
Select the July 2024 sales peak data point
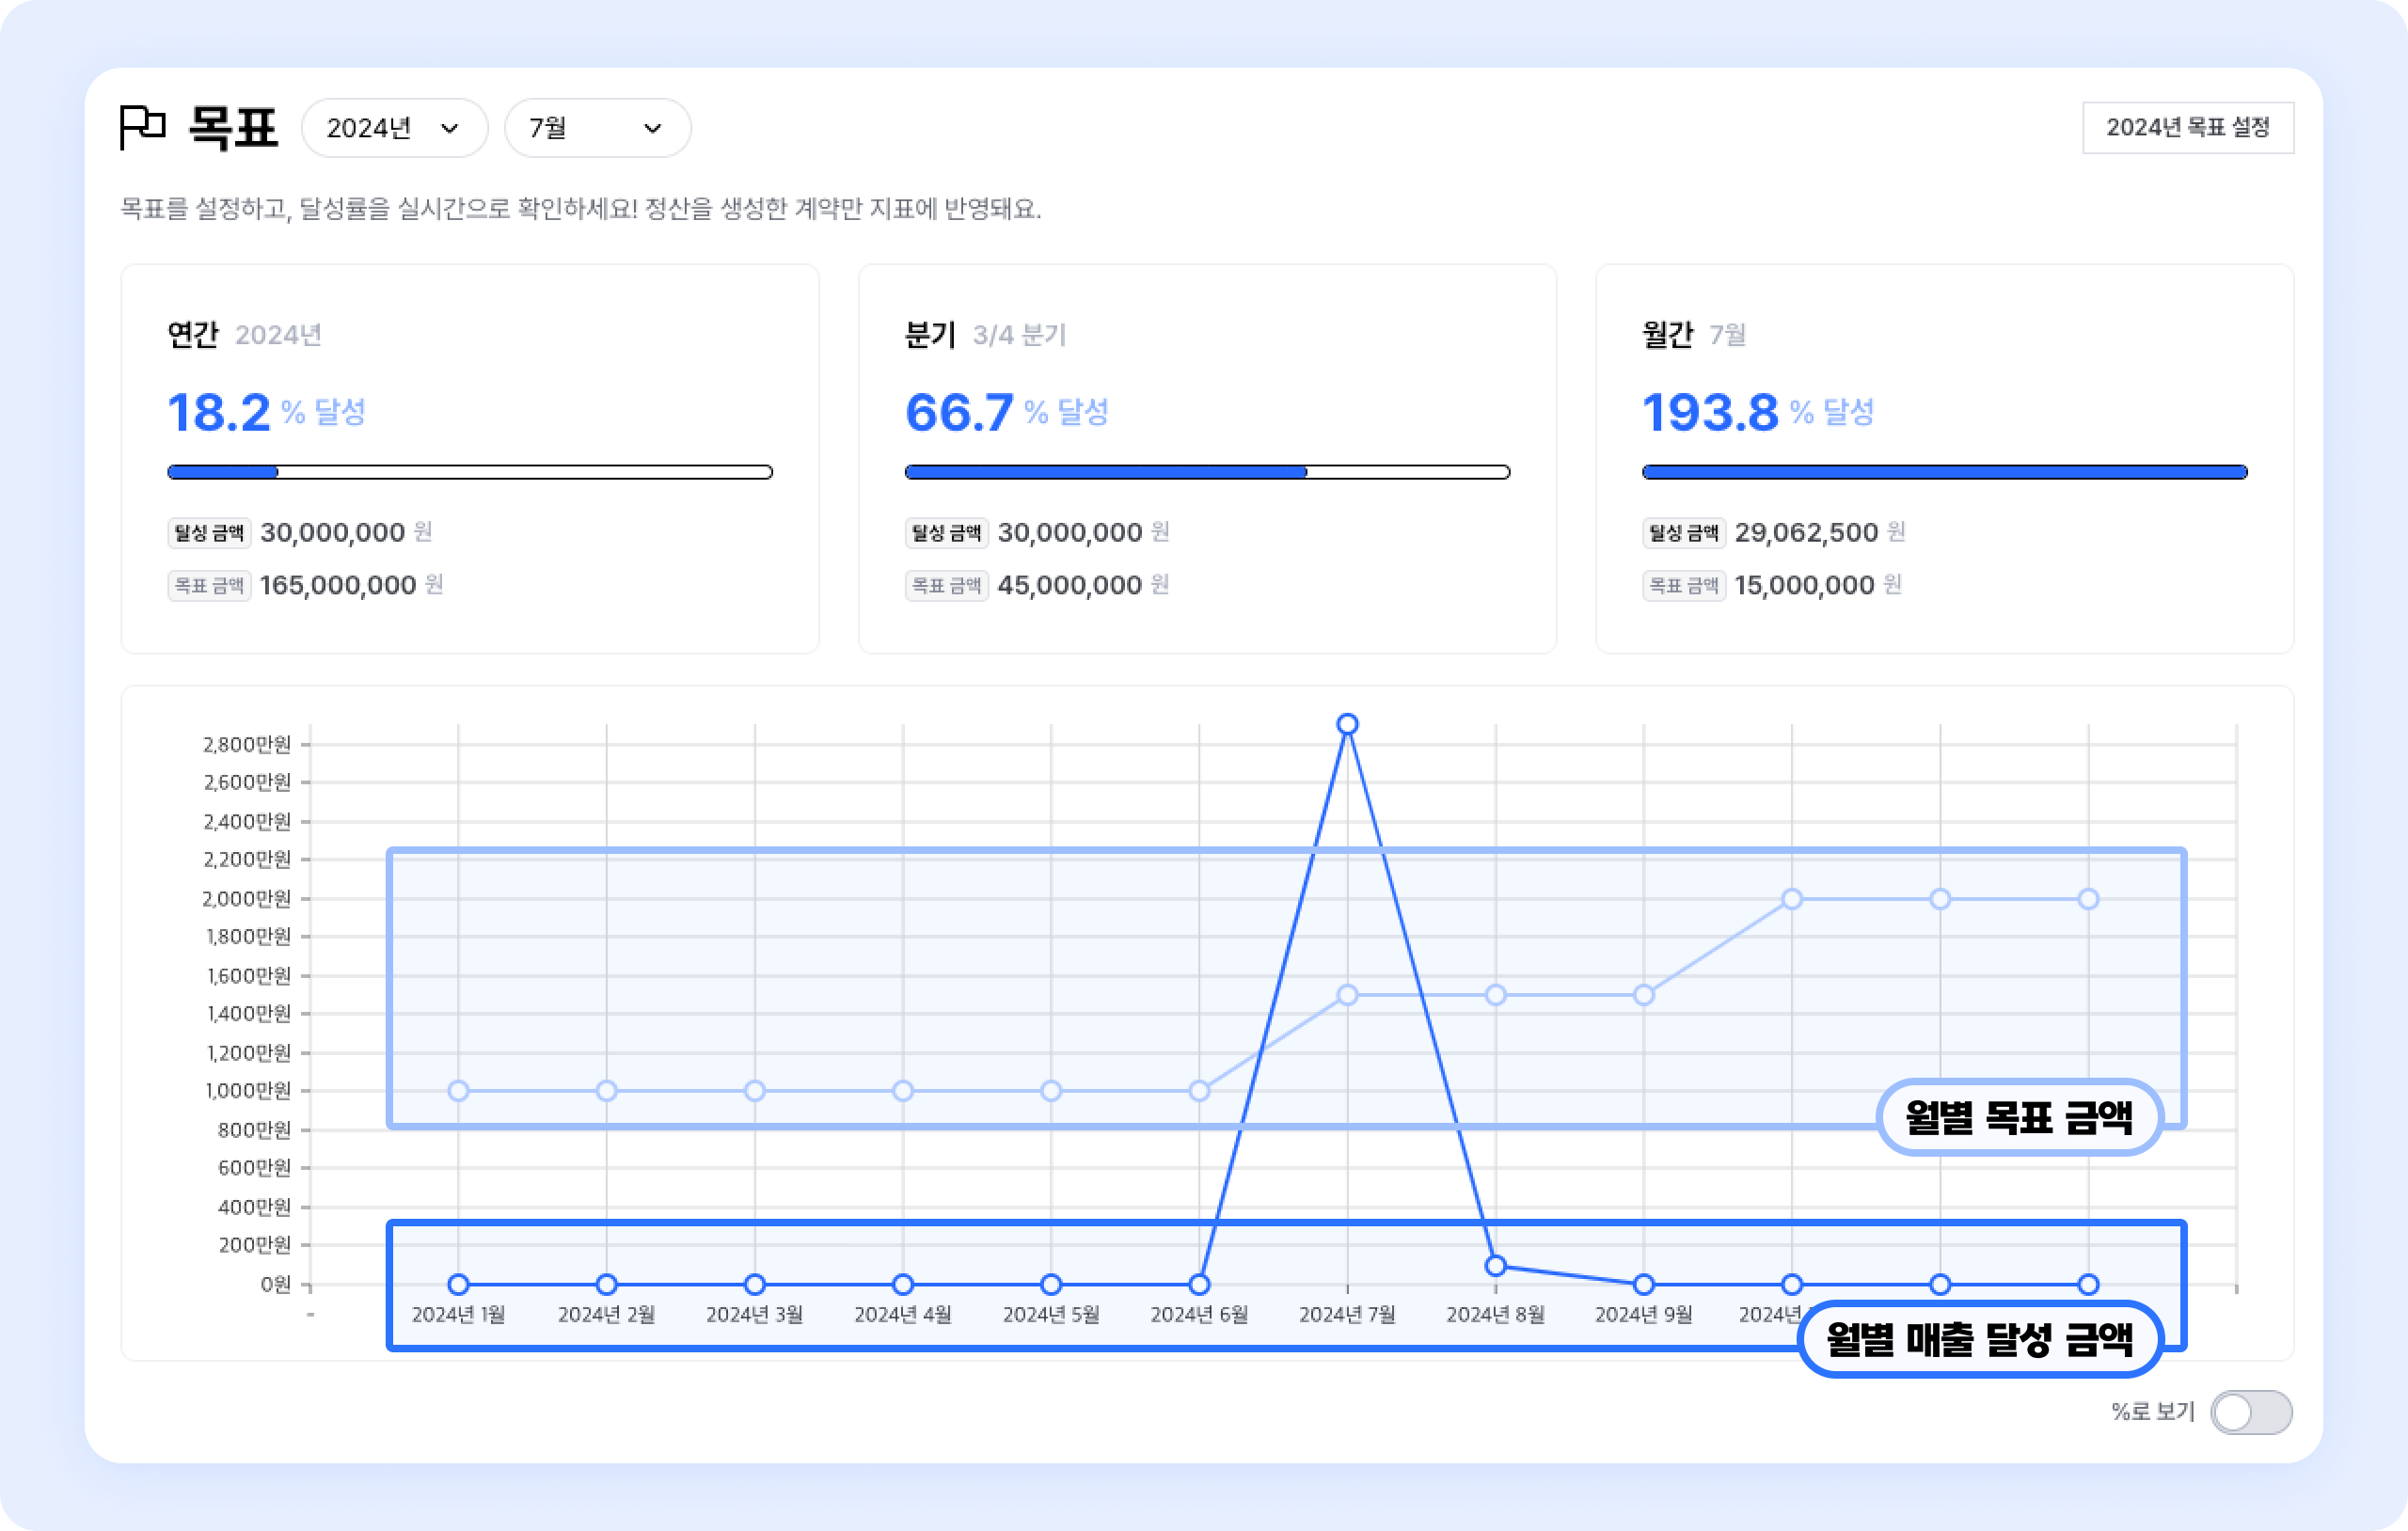(1347, 724)
